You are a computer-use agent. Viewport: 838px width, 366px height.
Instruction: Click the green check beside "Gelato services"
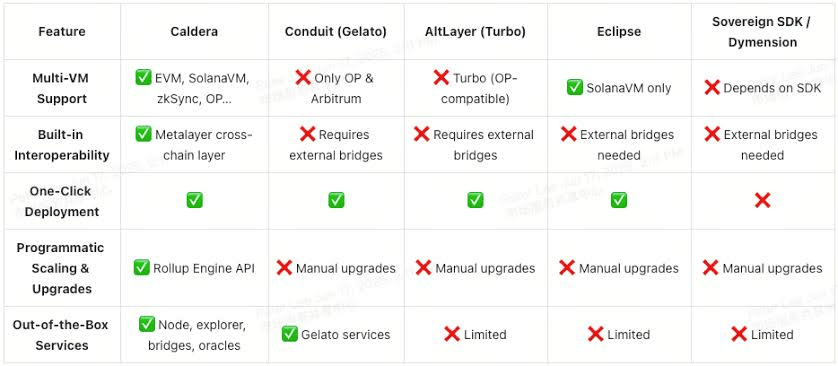tap(289, 334)
